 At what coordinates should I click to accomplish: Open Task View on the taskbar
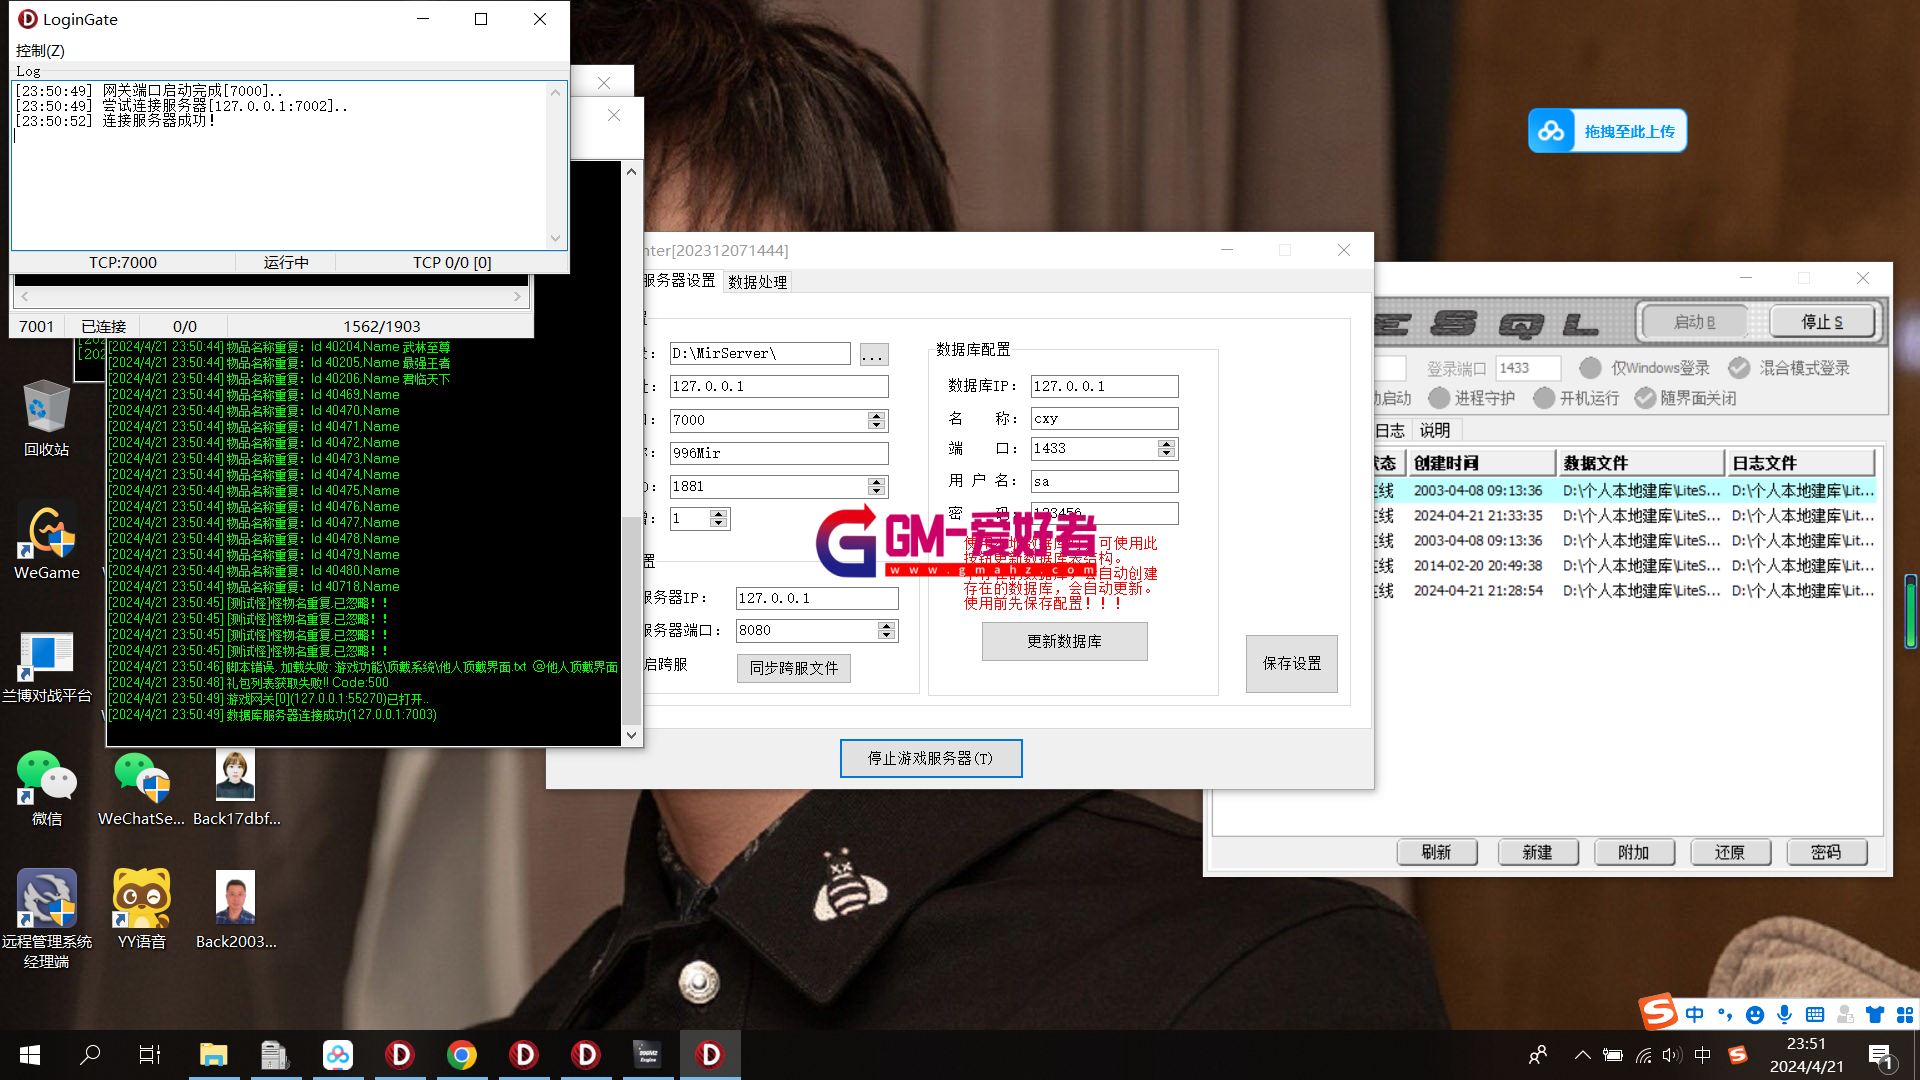point(150,1054)
